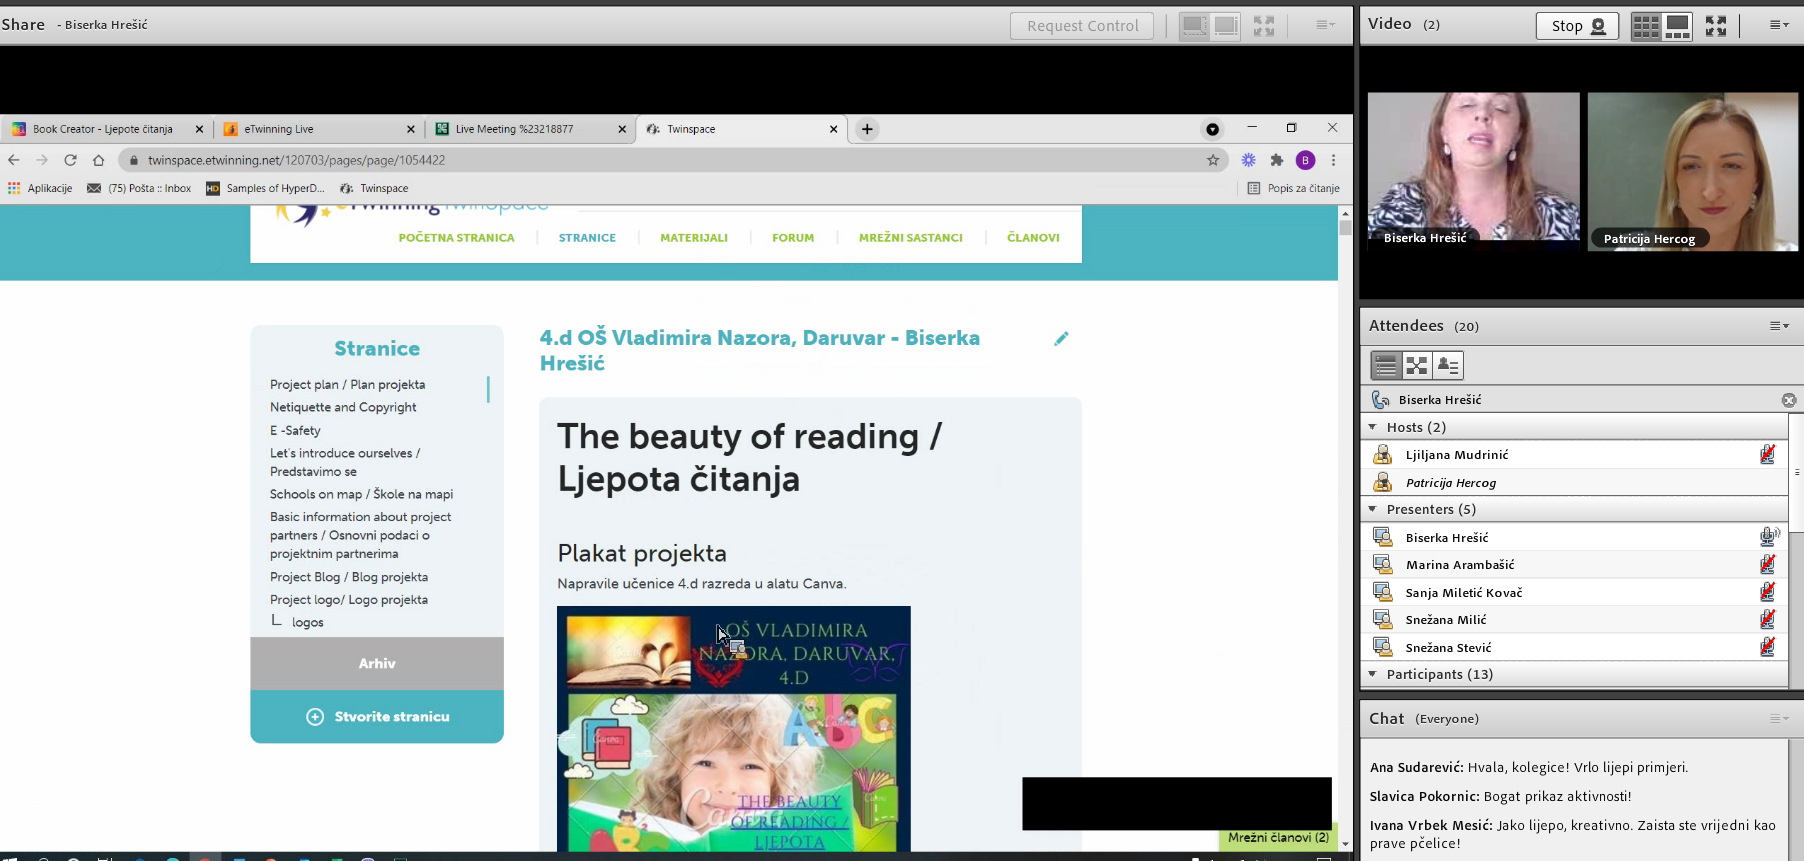Open ČLANOVI menu item
Viewport: 1804px width, 861px height.
[1033, 238]
